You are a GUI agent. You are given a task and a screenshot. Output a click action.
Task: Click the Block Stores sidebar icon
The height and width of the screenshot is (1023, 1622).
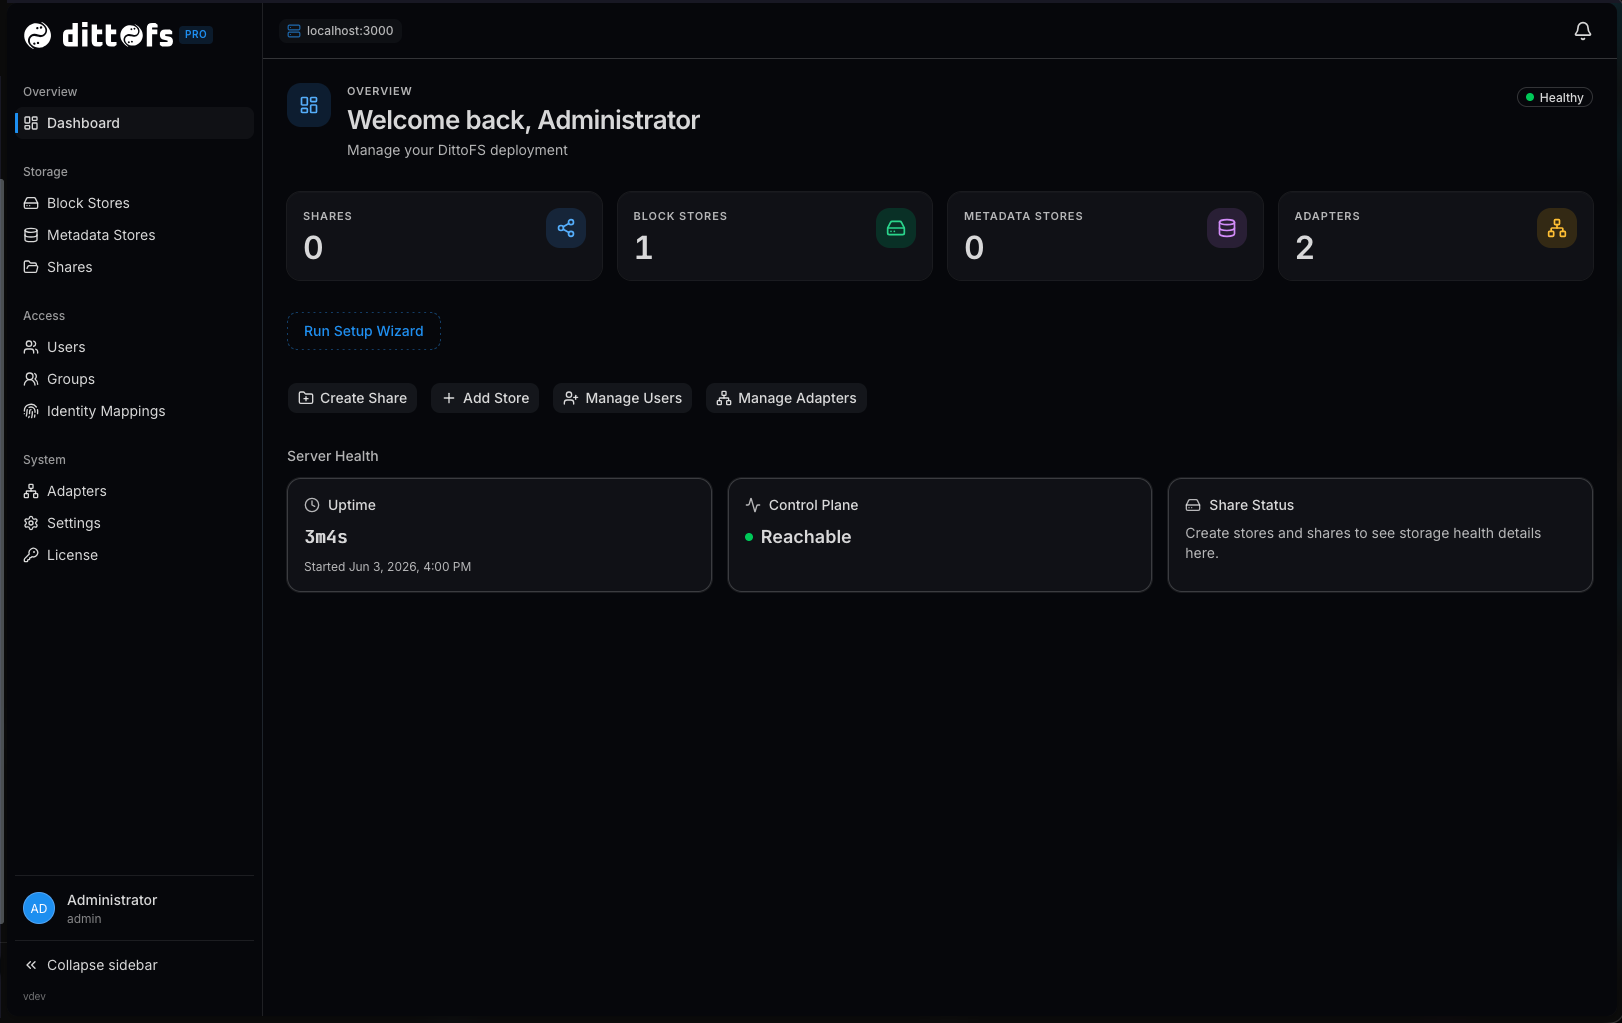[31, 203]
